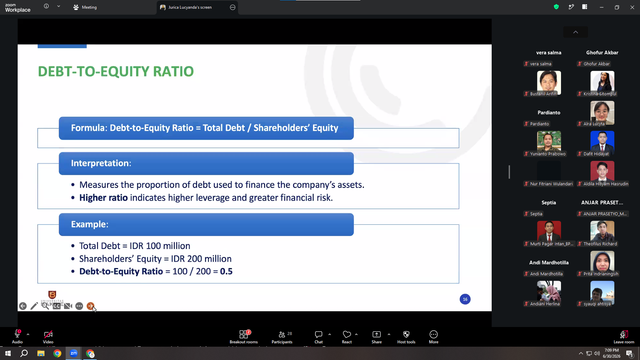Show hidden system tray icons caret
Screen dimensions: 640x360
click(x=581, y=353)
